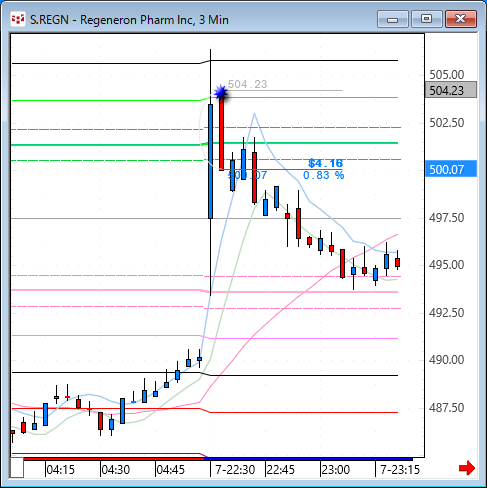Click the 487.50 price scale label
487x488 pixels.
(x=446, y=408)
